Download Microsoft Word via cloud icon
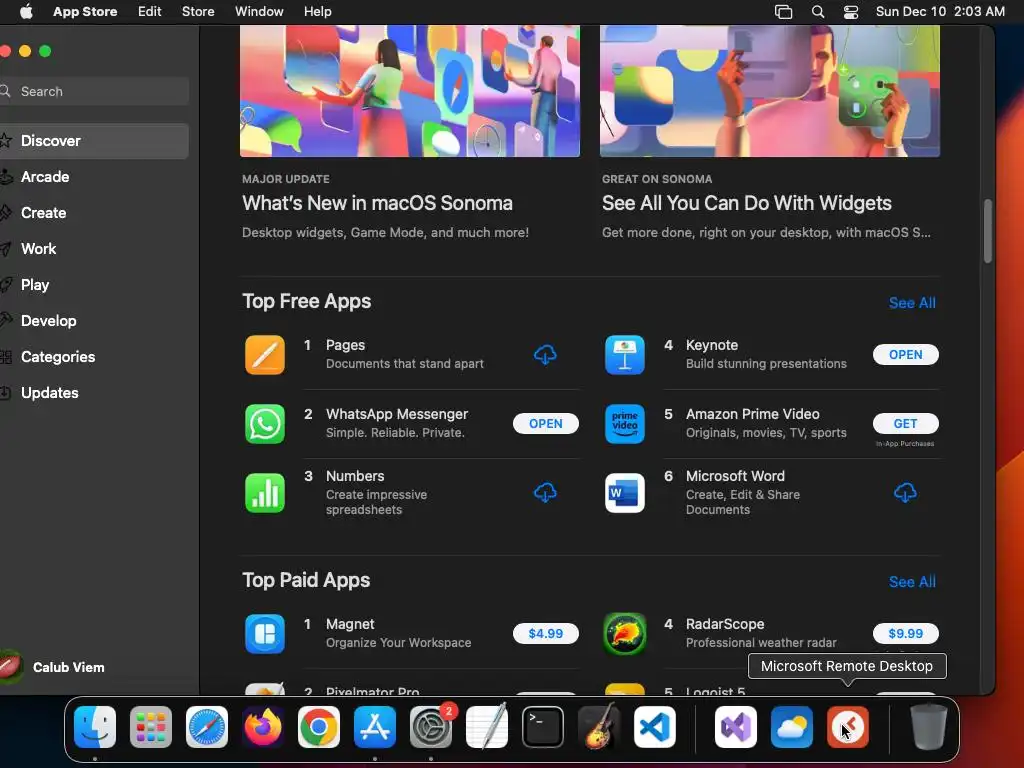Image resolution: width=1024 pixels, height=768 pixels. pyautogui.click(x=905, y=492)
